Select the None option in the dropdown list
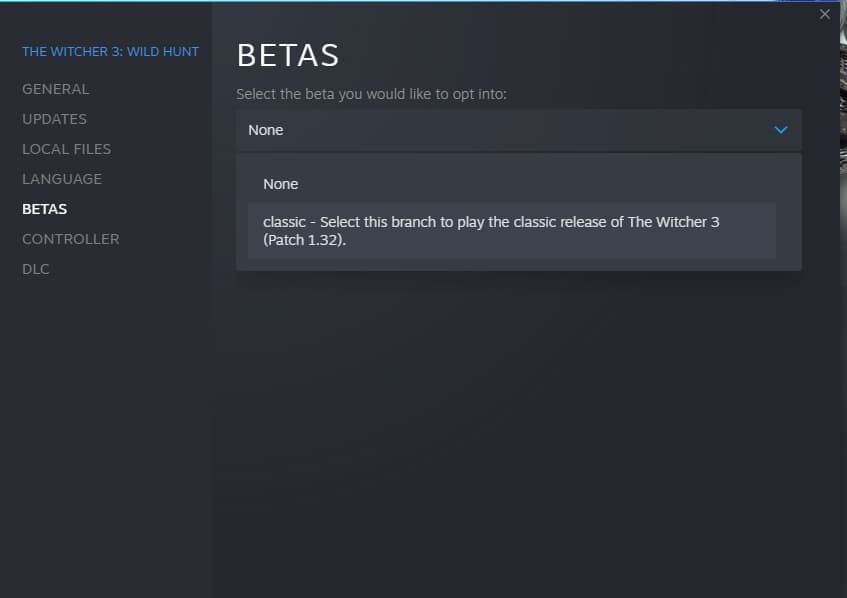This screenshot has width=847, height=598. pos(281,184)
